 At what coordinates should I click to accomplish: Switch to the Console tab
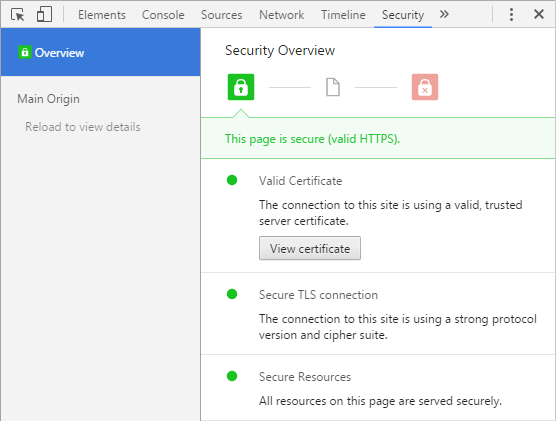[163, 15]
